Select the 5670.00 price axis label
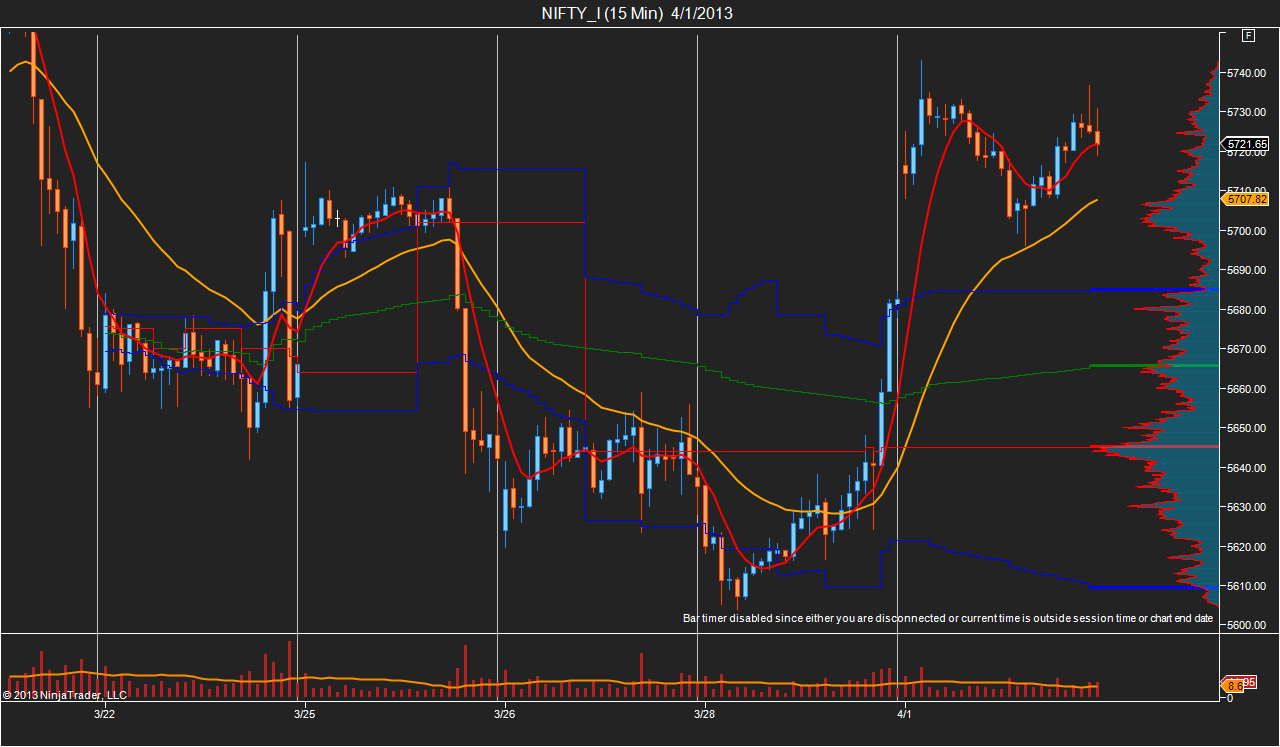1280x747 pixels. [1248, 349]
